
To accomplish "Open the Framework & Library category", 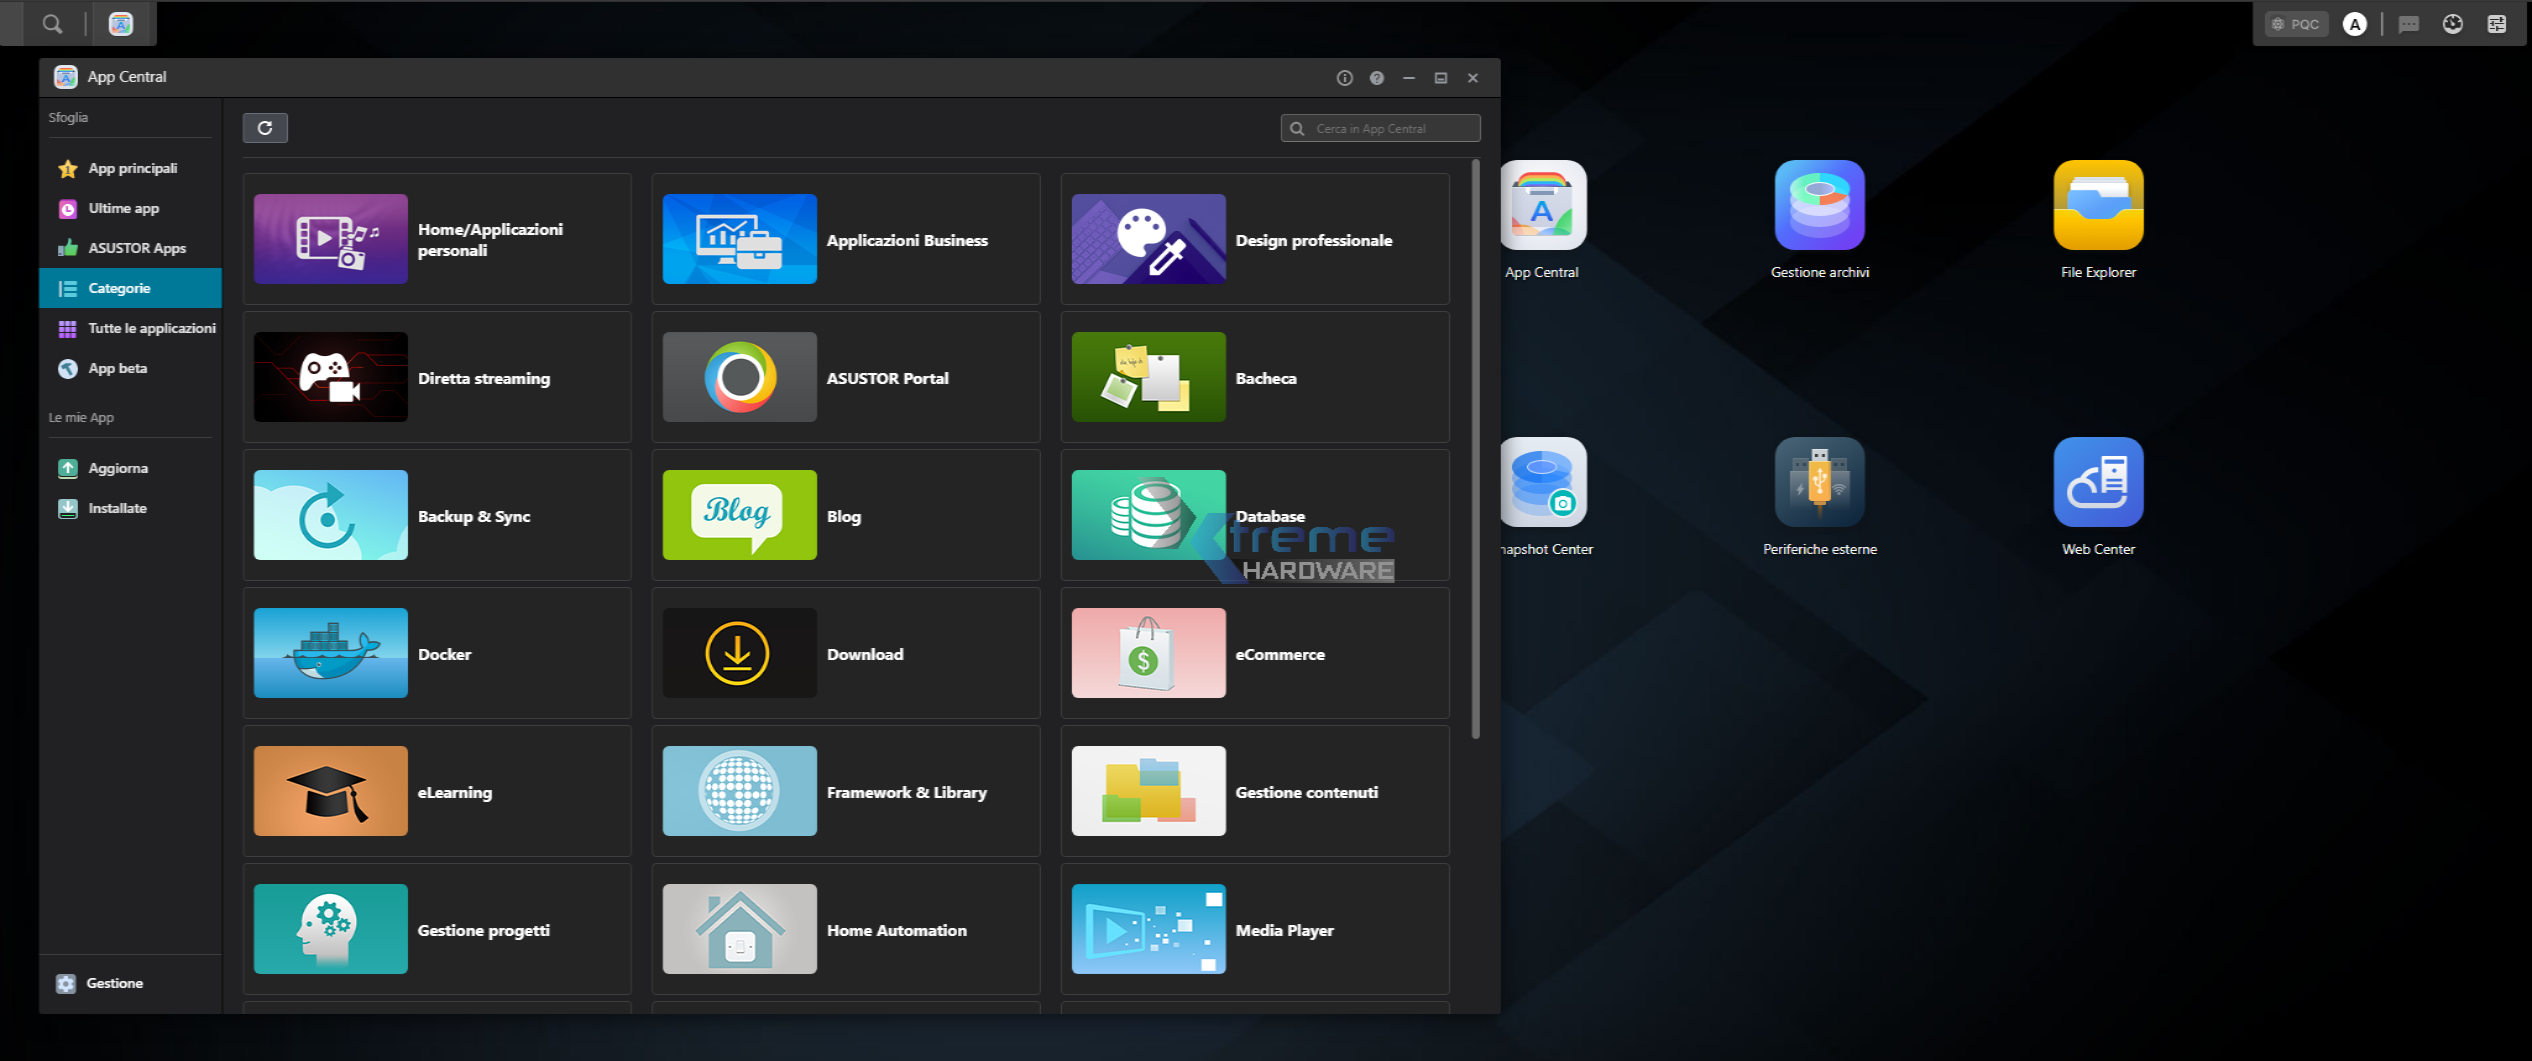I will 846,791.
